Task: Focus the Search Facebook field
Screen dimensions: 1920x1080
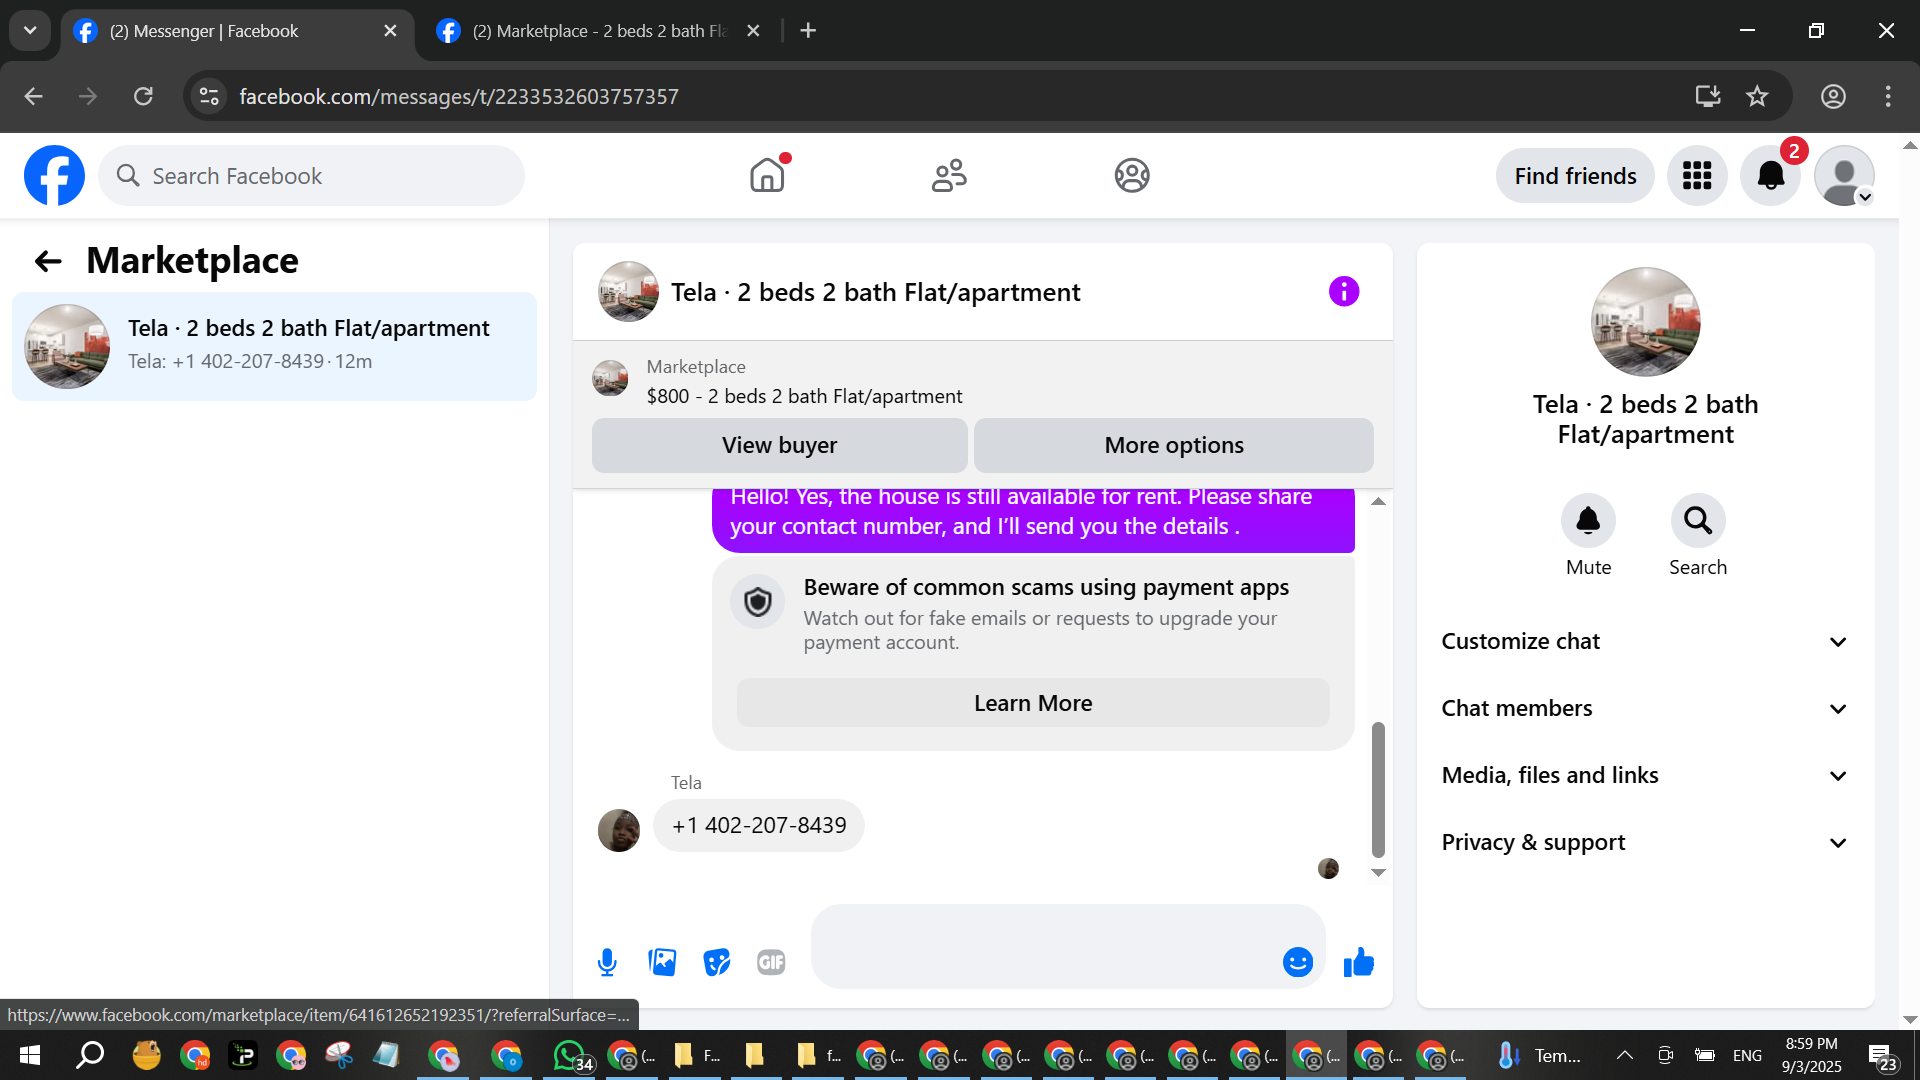Action: [311, 176]
